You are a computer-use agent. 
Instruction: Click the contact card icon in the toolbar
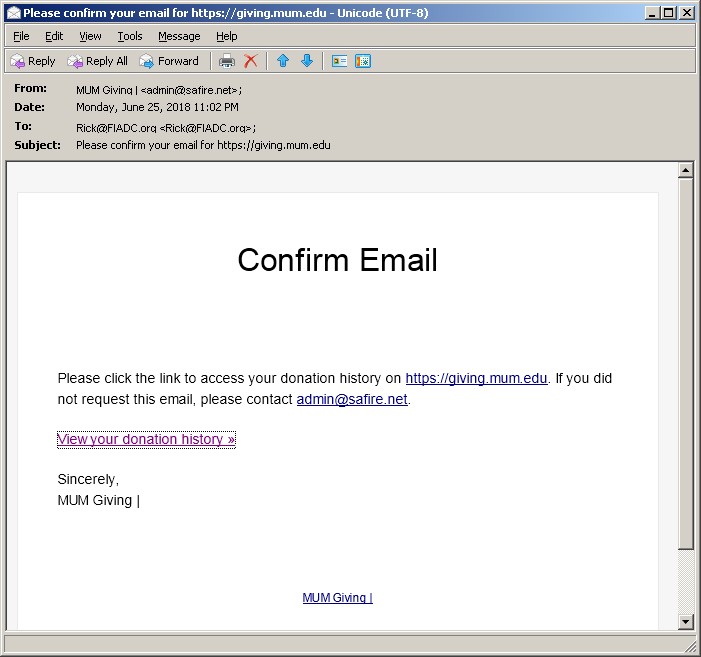click(x=340, y=61)
